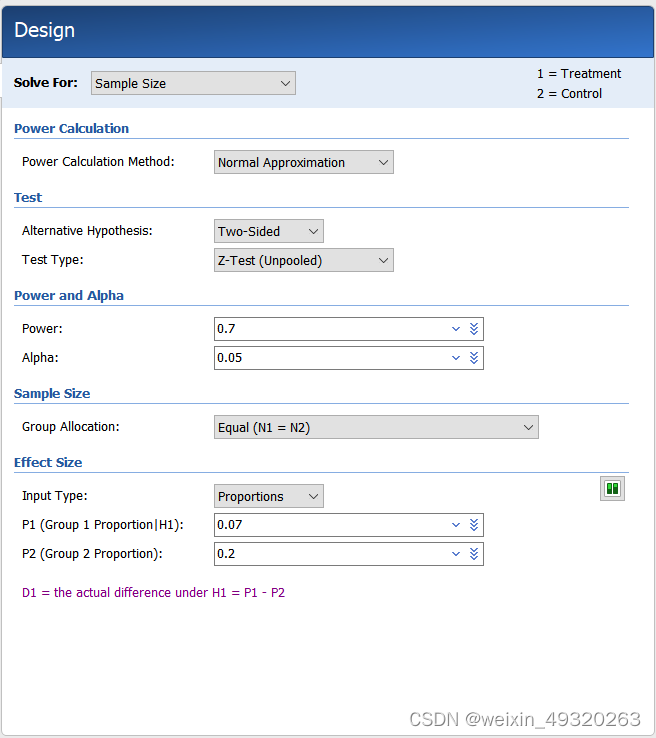The height and width of the screenshot is (738, 656).
Task: Expand the P1 field's recent values arrow
Action: coord(456,525)
